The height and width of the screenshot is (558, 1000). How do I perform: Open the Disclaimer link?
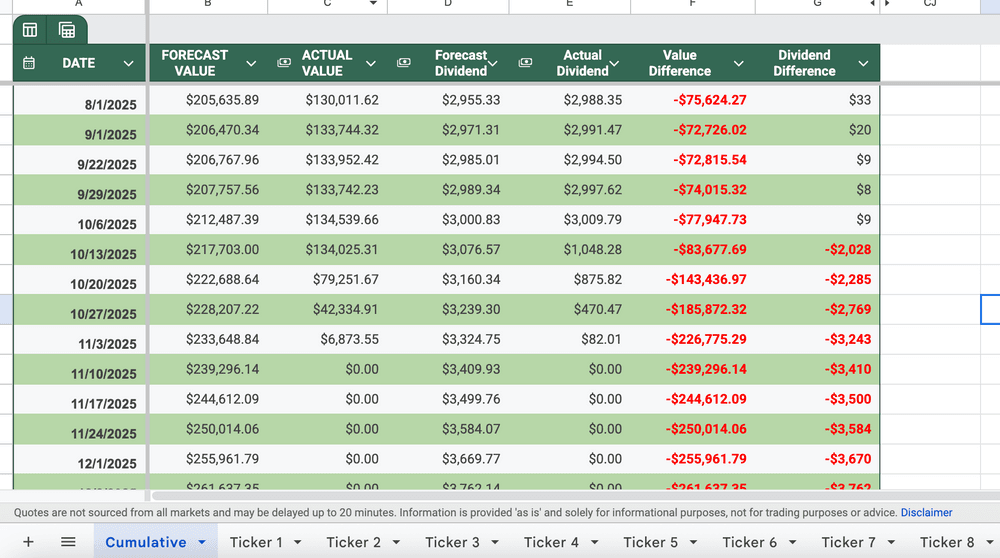pos(926,512)
